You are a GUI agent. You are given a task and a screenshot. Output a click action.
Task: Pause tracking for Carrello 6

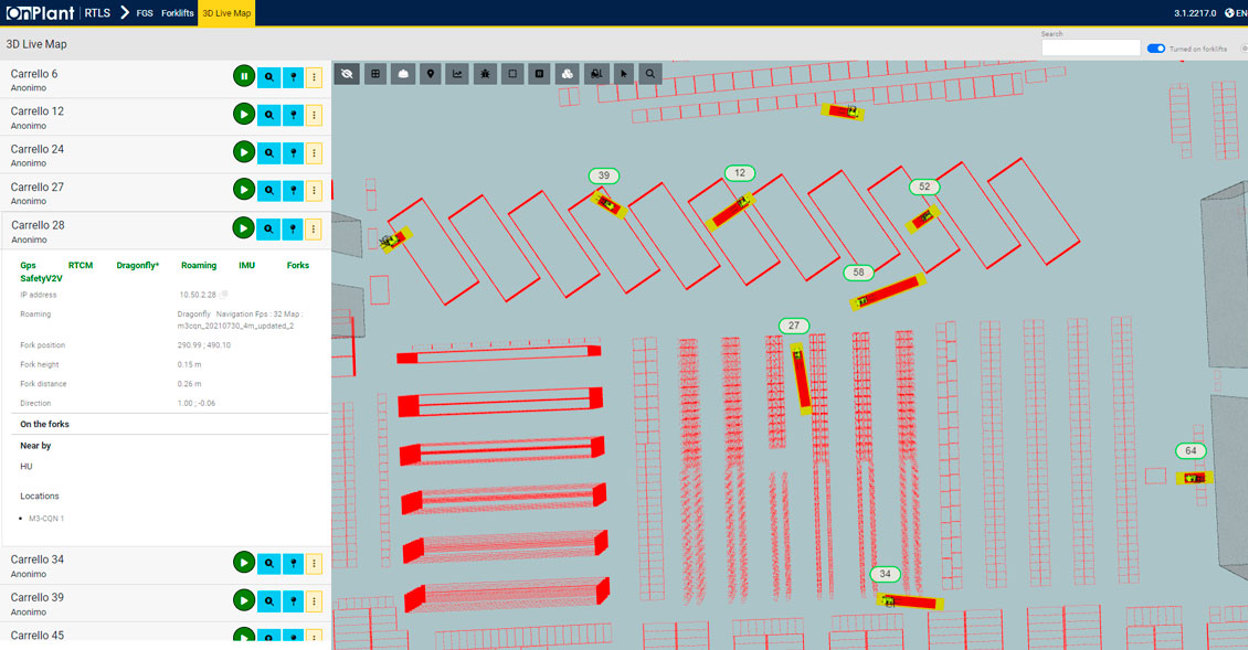coord(243,76)
